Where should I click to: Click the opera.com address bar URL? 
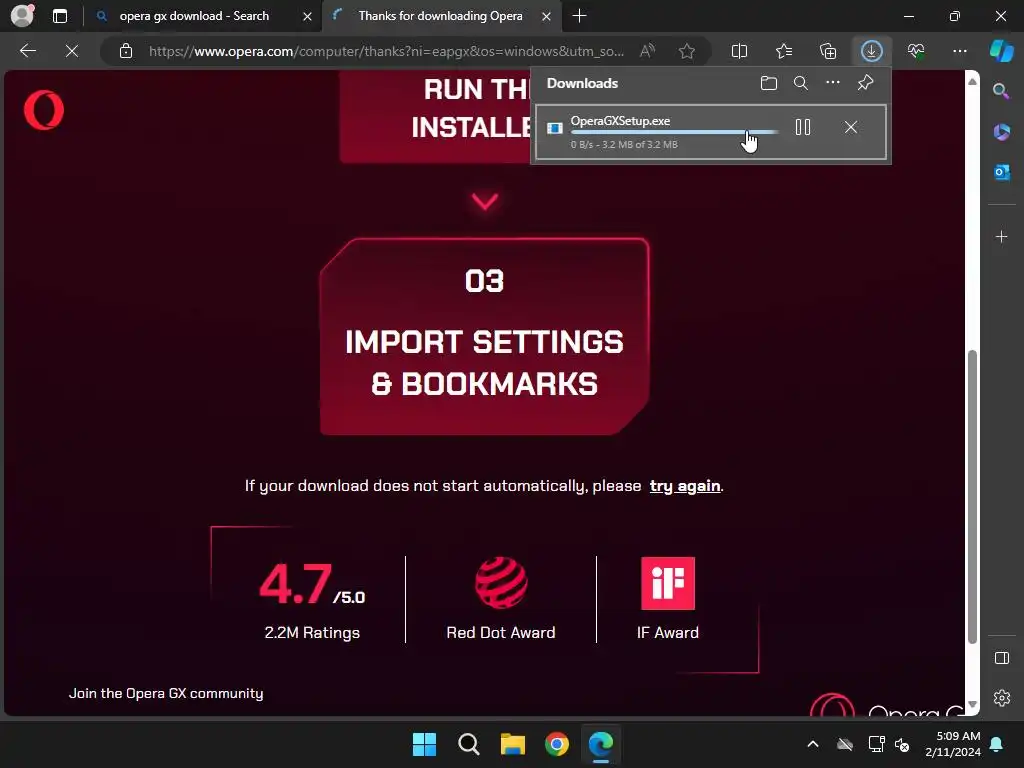(386, 51)
